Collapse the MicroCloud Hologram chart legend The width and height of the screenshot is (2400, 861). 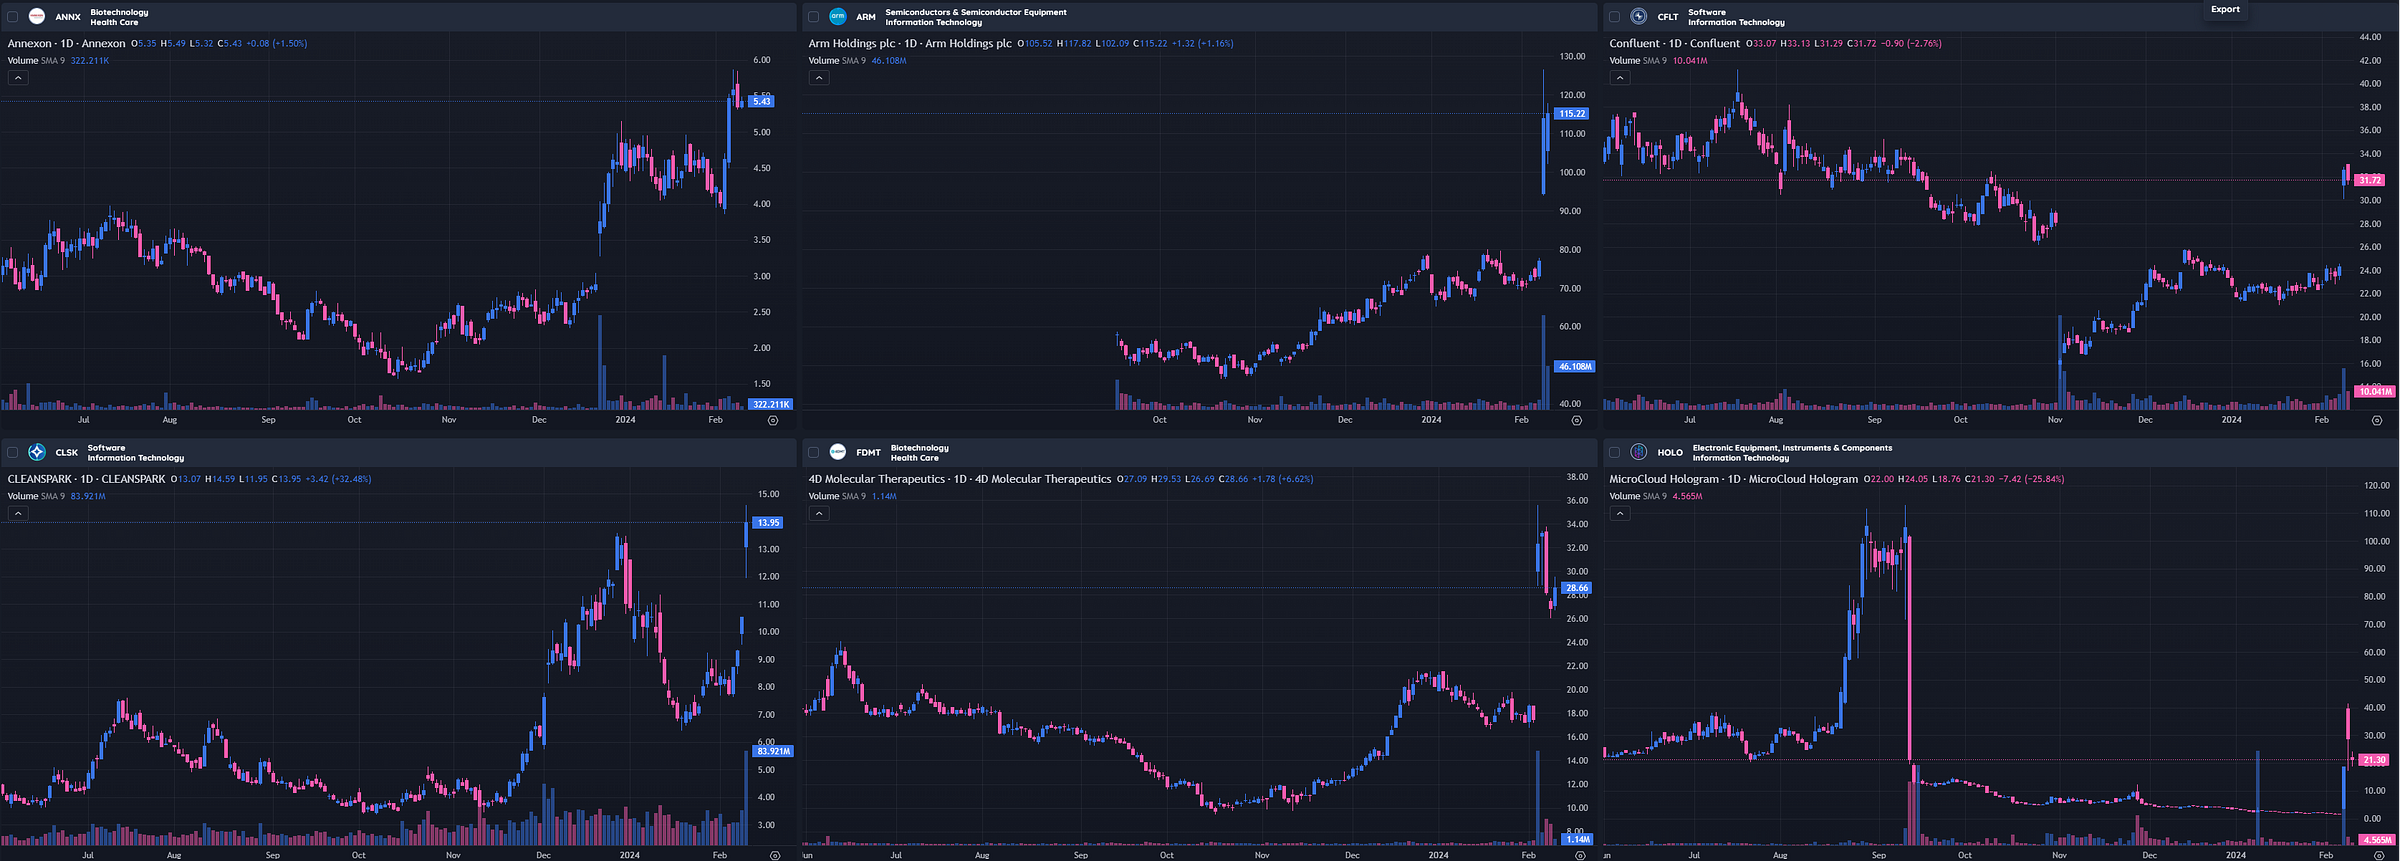(1620, 513)
